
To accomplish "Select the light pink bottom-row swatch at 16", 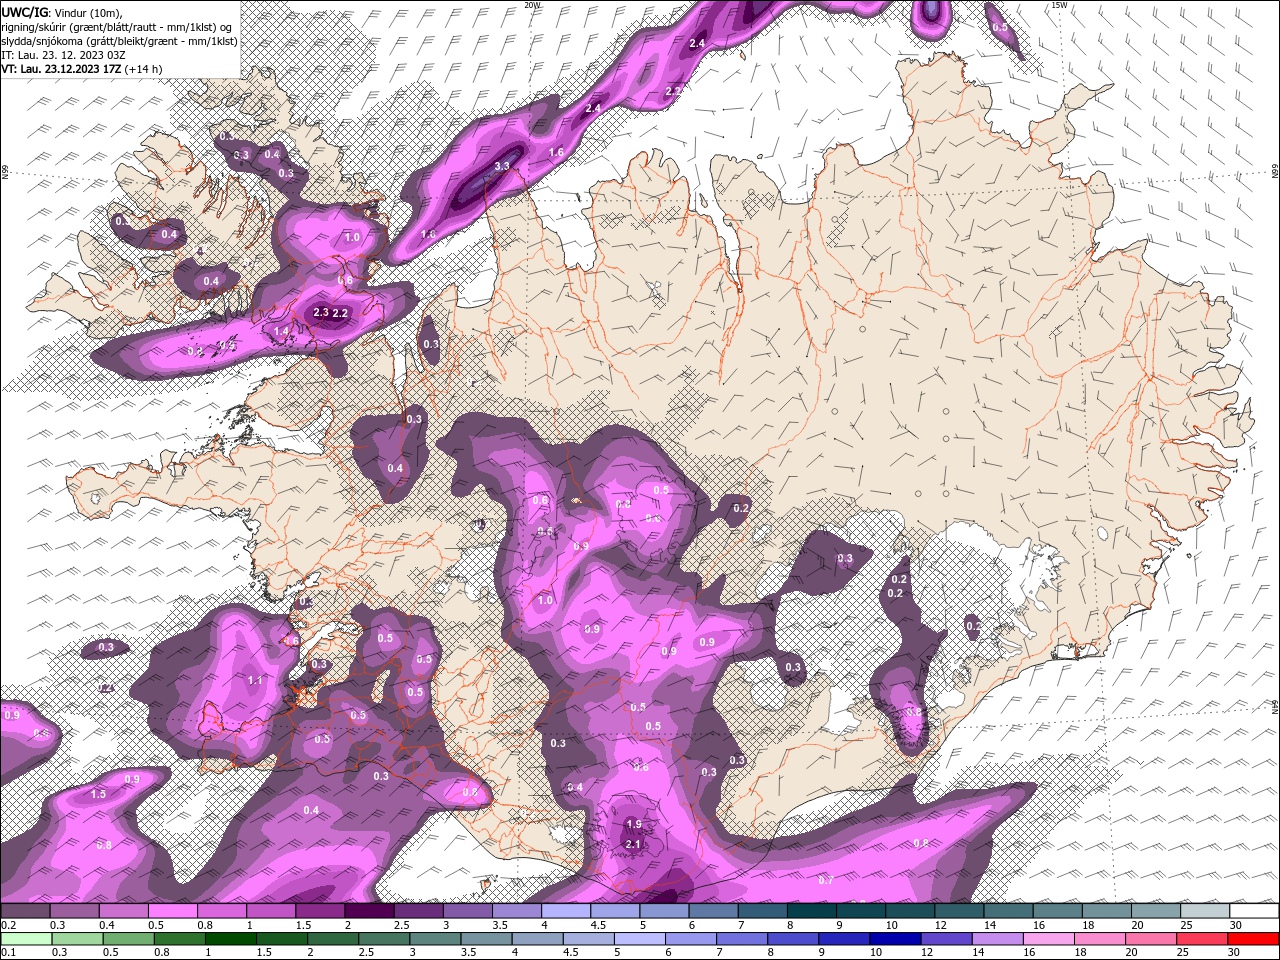I will (1047, 939).
